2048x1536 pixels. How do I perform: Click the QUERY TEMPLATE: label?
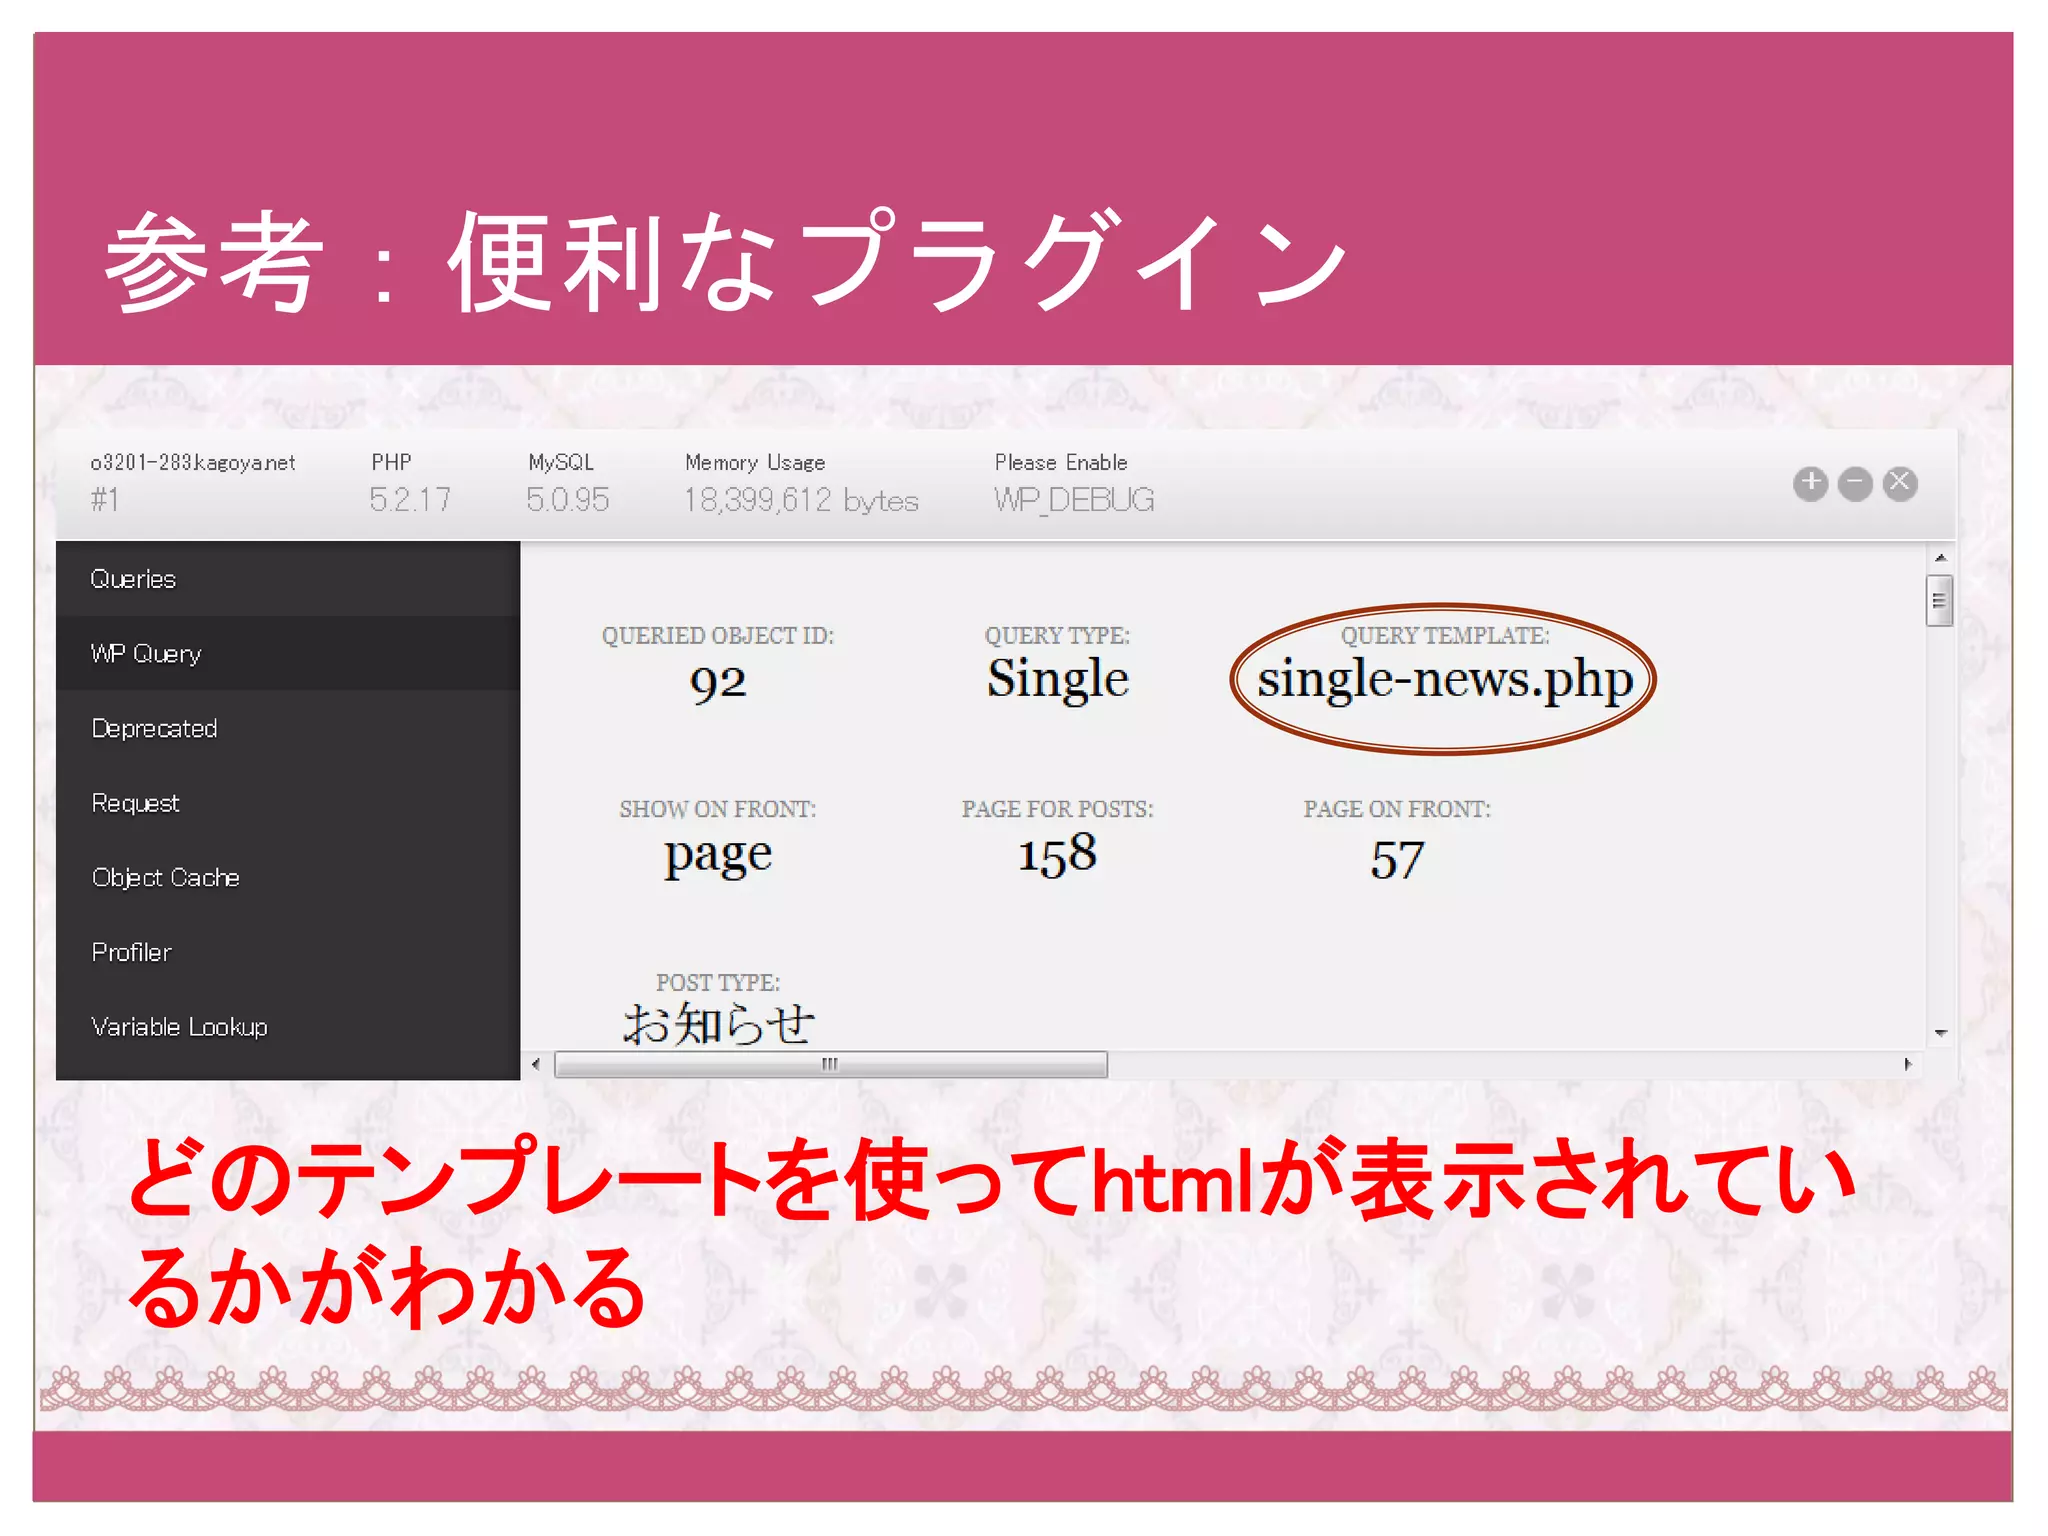[x=1444, y=636]
